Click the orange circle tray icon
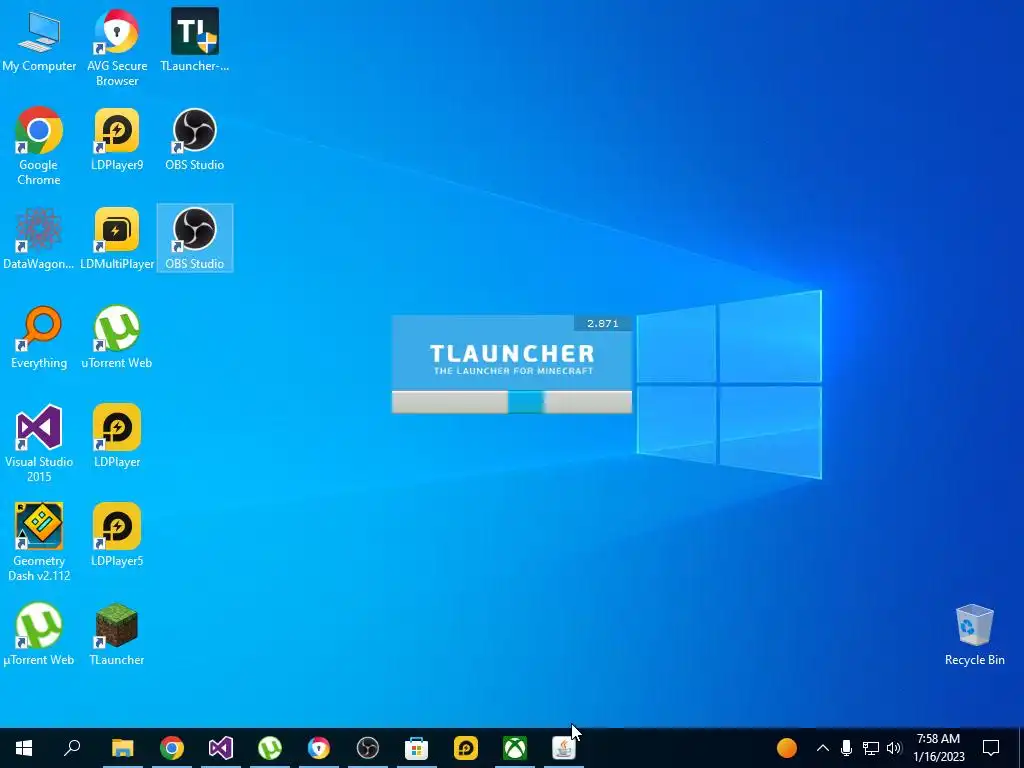Viewport: 1024px width, 768px height. [787, 748]
